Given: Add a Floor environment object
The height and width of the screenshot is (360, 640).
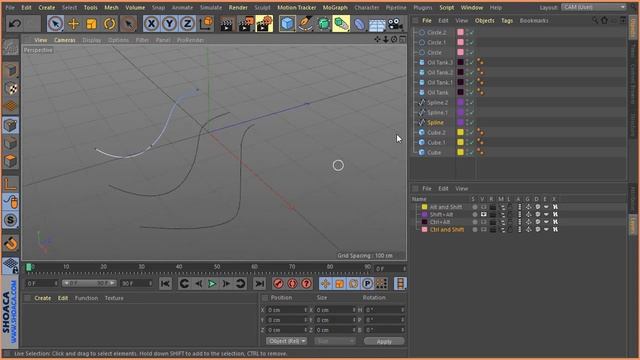Looking at the screenshot, I should tap(377, 24).
